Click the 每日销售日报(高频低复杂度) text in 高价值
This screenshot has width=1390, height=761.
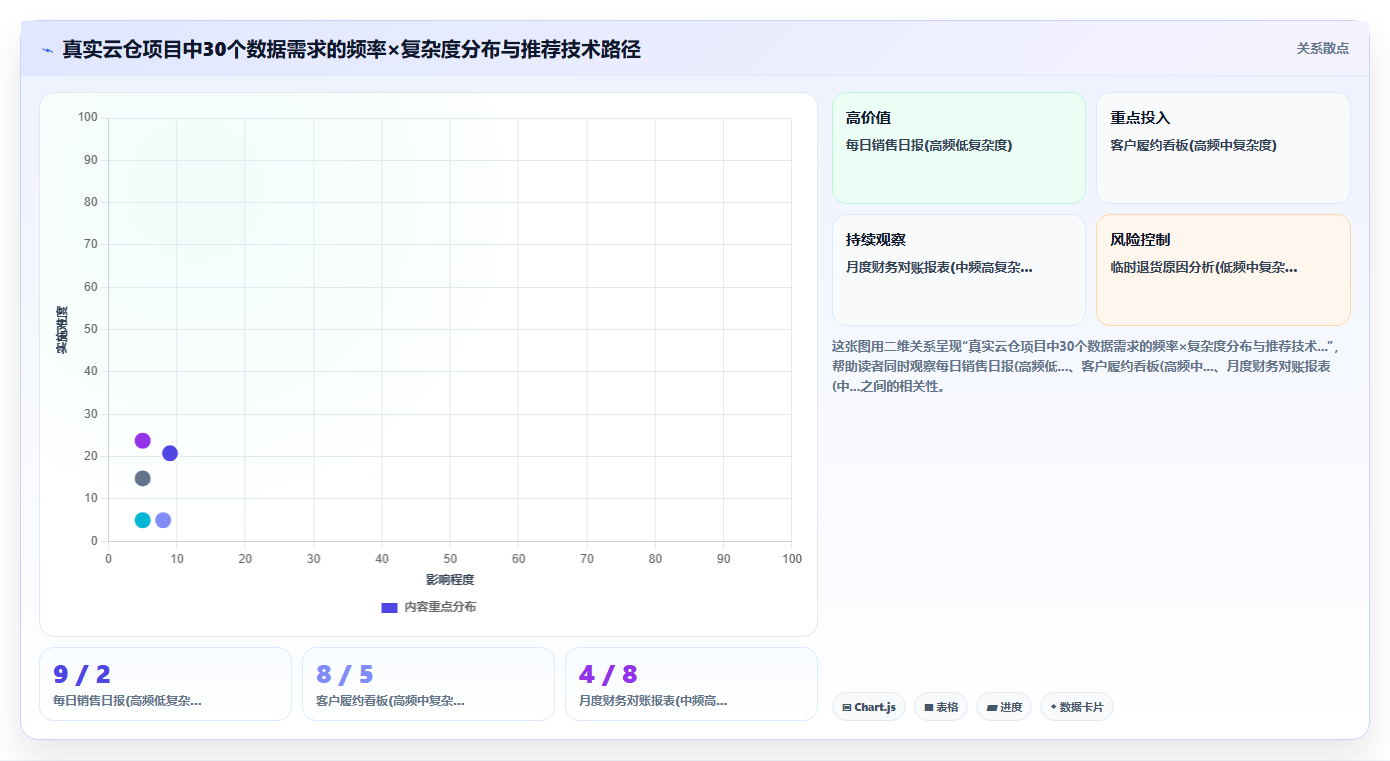click(929, 145)
